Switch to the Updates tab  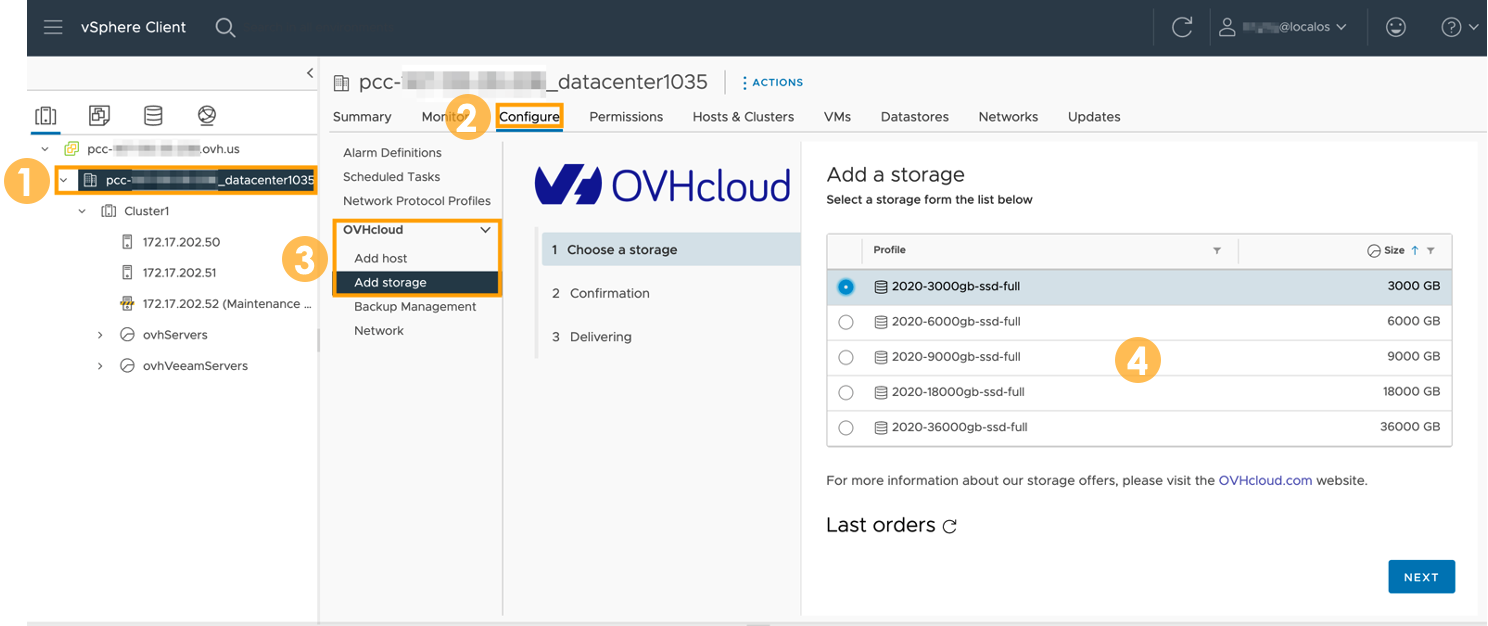[x=1094, y=116]
